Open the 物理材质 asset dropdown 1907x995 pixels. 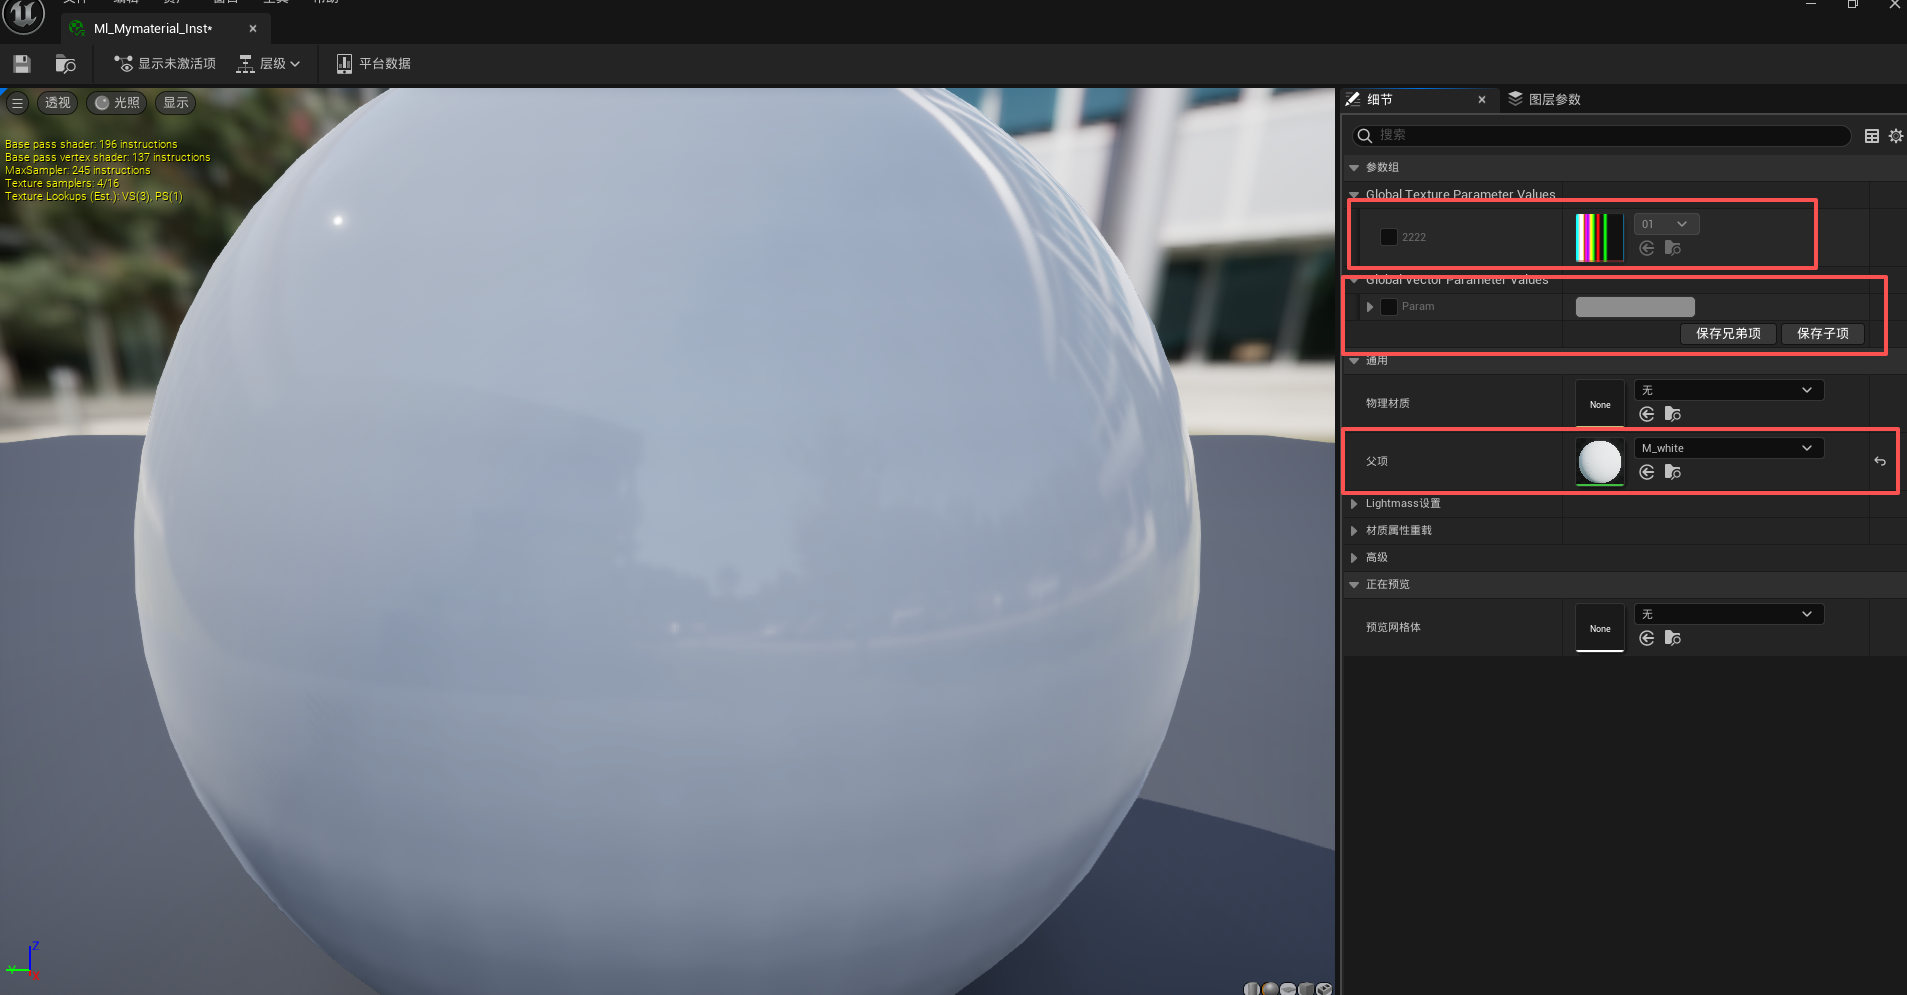pos(1729,390)
